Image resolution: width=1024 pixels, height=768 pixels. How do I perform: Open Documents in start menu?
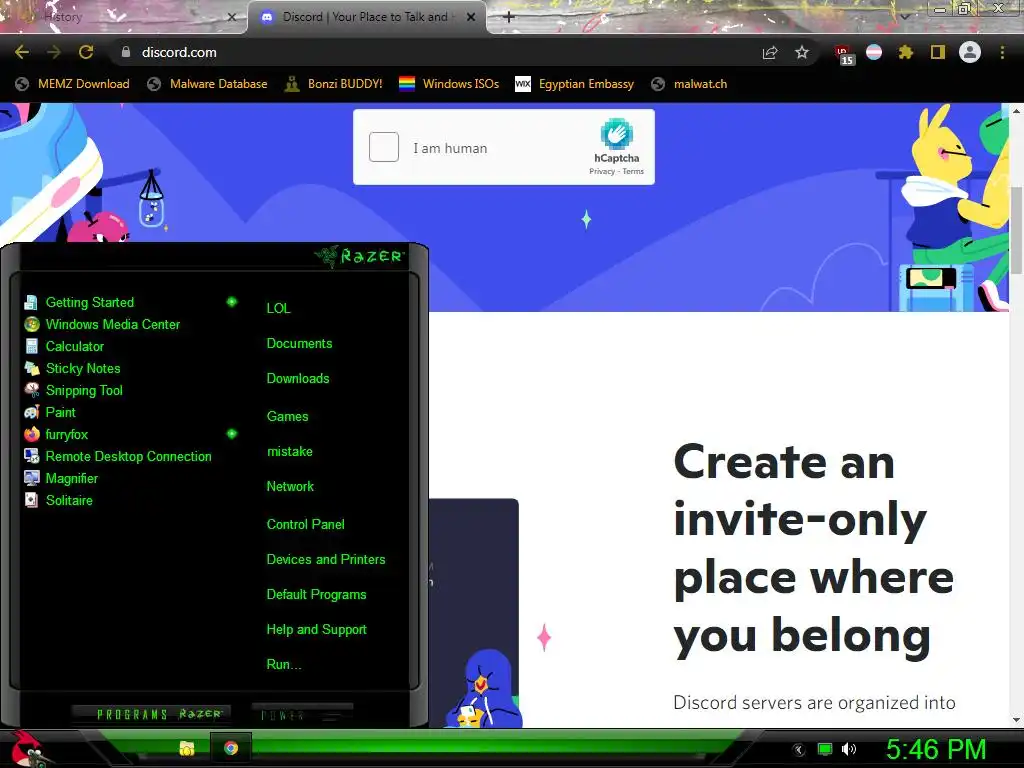pyautogui.click(x=299, y=344)
